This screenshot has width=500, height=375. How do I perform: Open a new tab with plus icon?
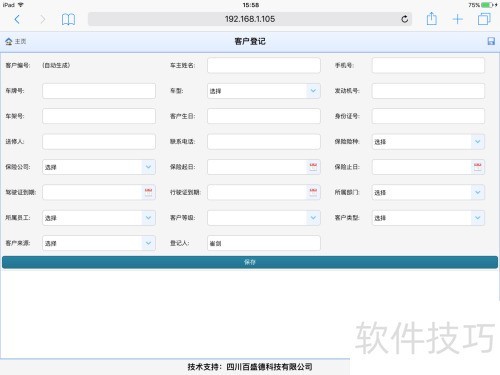coord(458,19)
